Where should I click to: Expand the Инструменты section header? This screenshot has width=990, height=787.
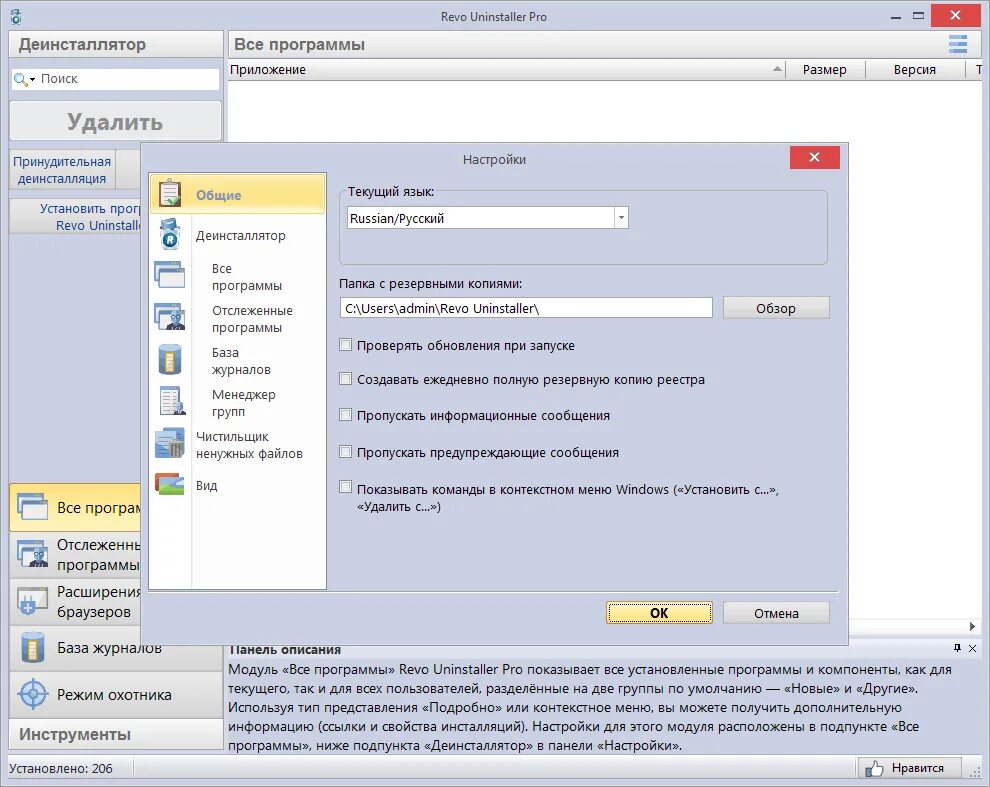[116, 734]
